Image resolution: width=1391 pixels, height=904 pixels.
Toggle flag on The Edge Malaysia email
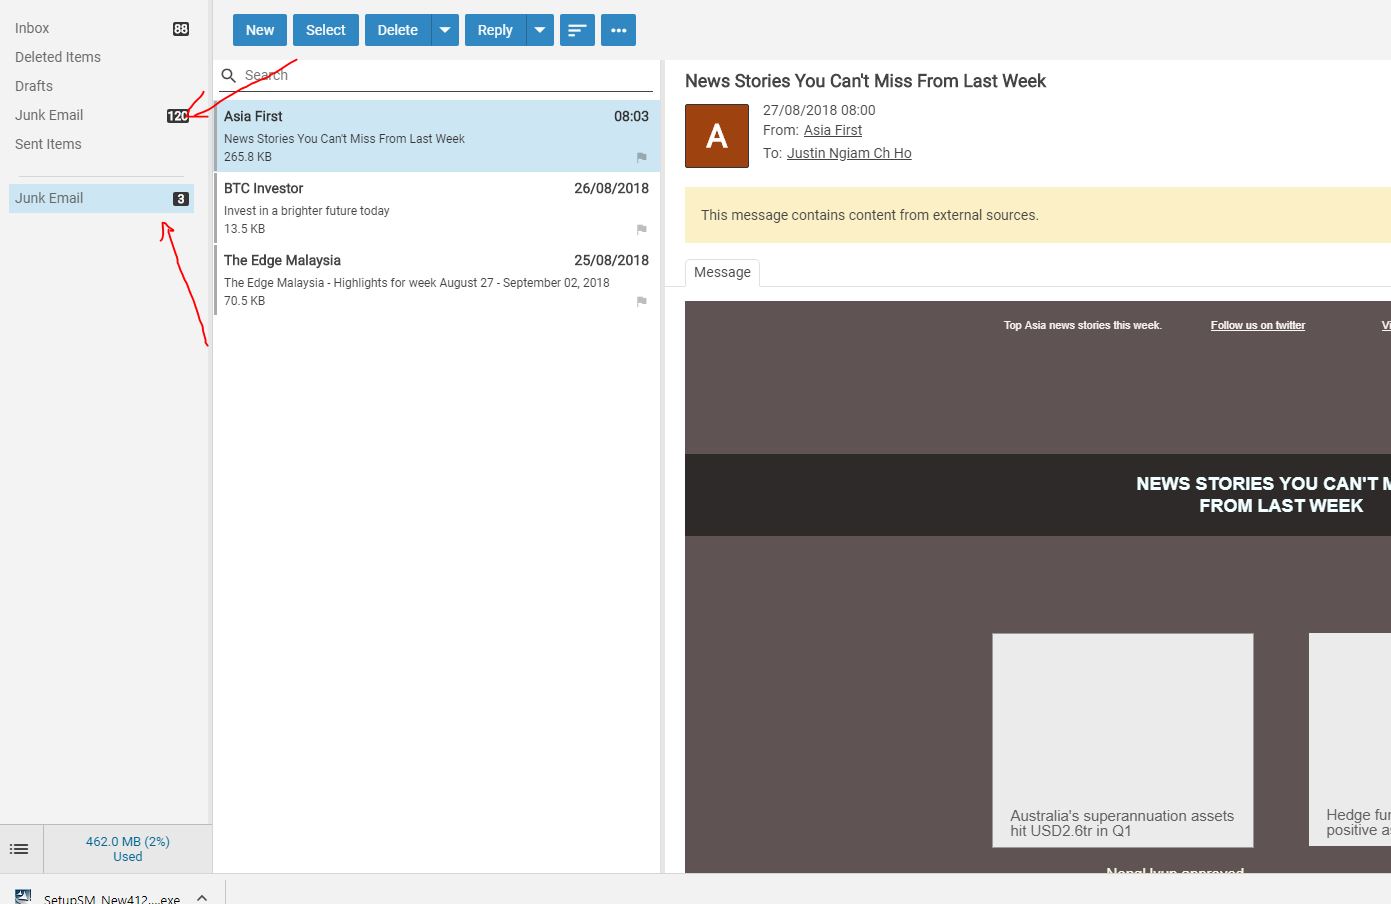pos(641,301)
